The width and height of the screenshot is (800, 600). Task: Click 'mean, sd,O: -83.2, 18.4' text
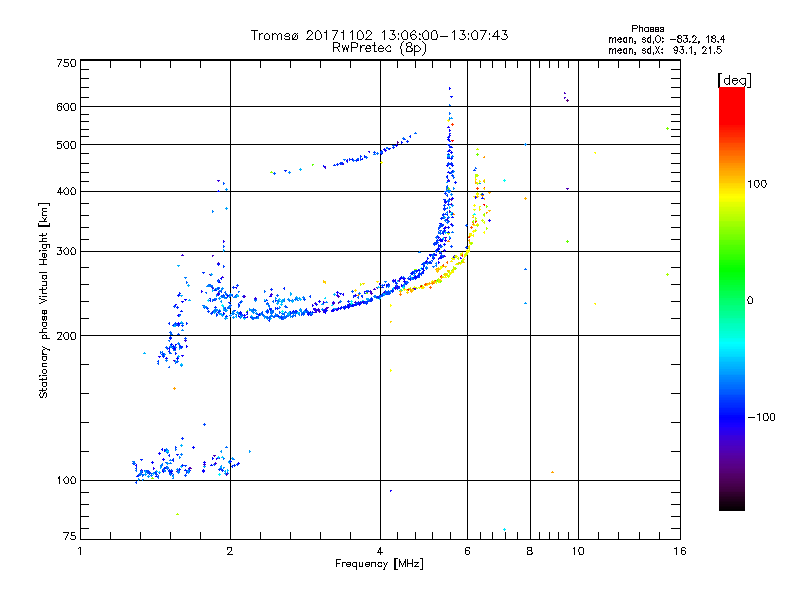click(x=666, y=39)
